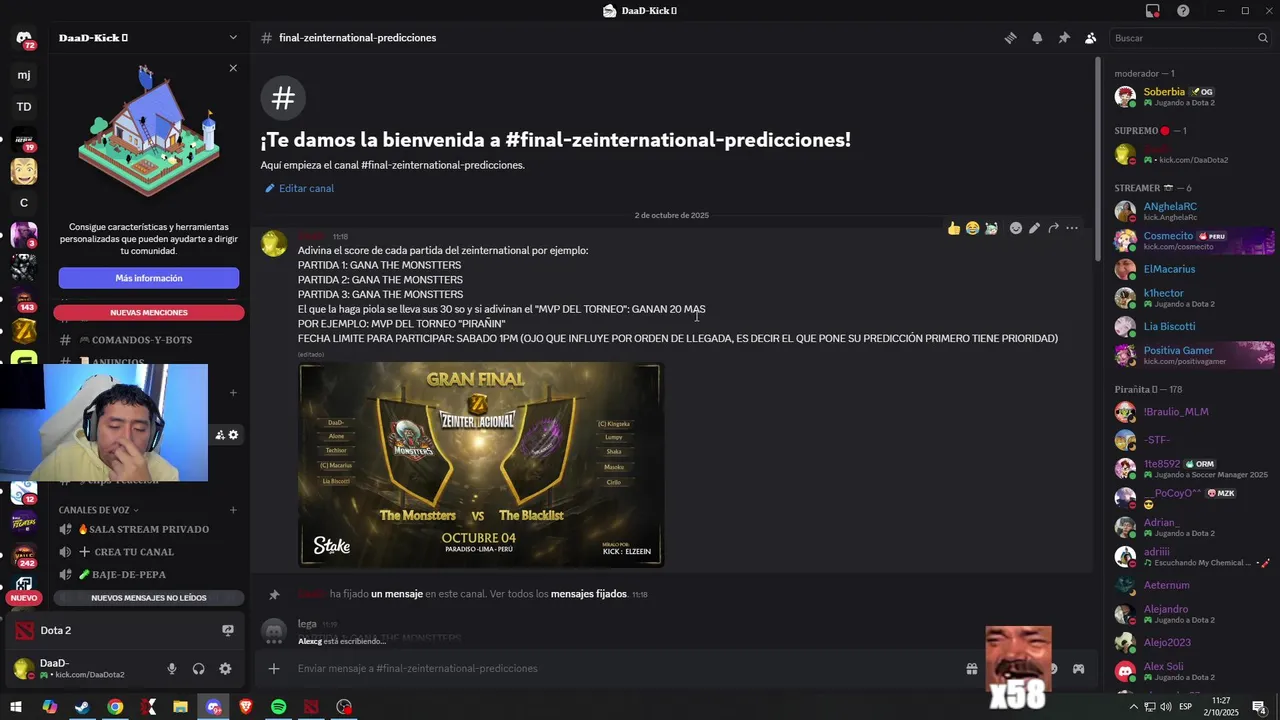Expand the DaaD-Kick server dropdown
Screen dimensions: 1280x720
click(x=233, y=38)
